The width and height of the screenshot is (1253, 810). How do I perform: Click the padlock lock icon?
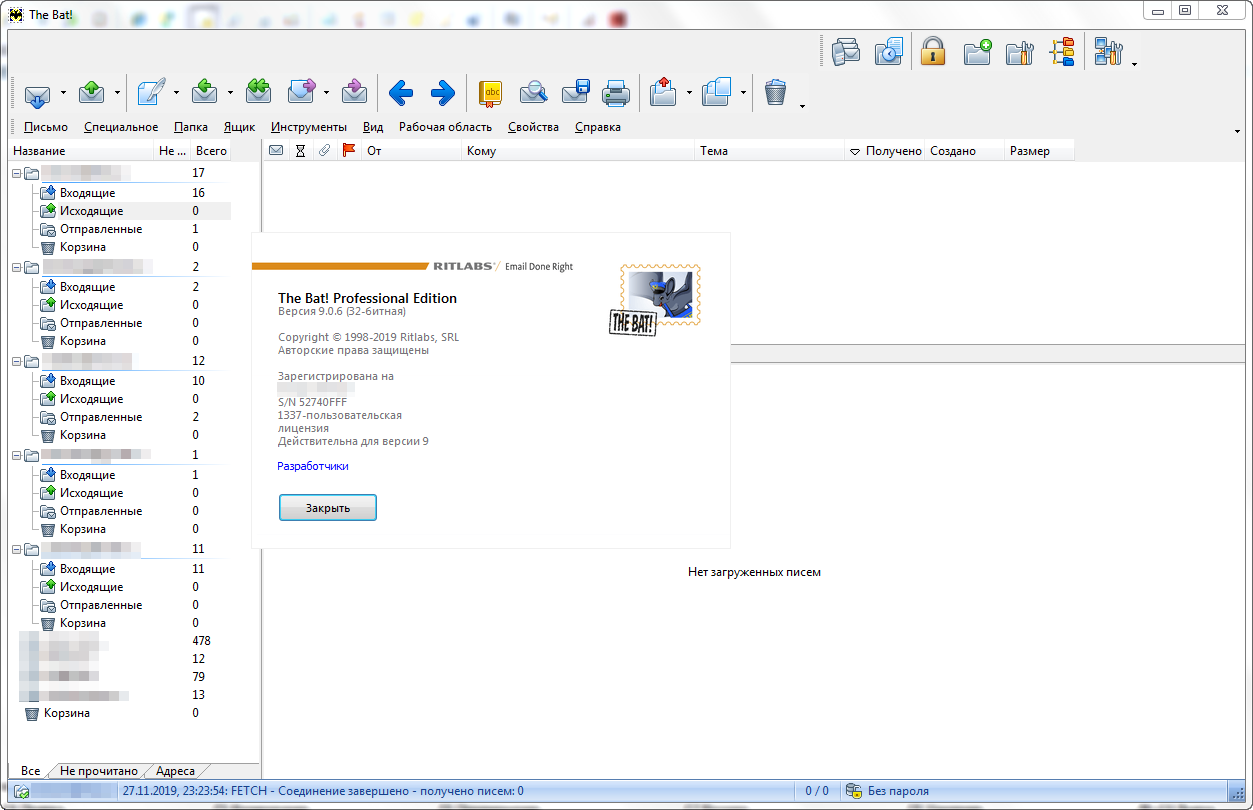click(x=933, y=52)
